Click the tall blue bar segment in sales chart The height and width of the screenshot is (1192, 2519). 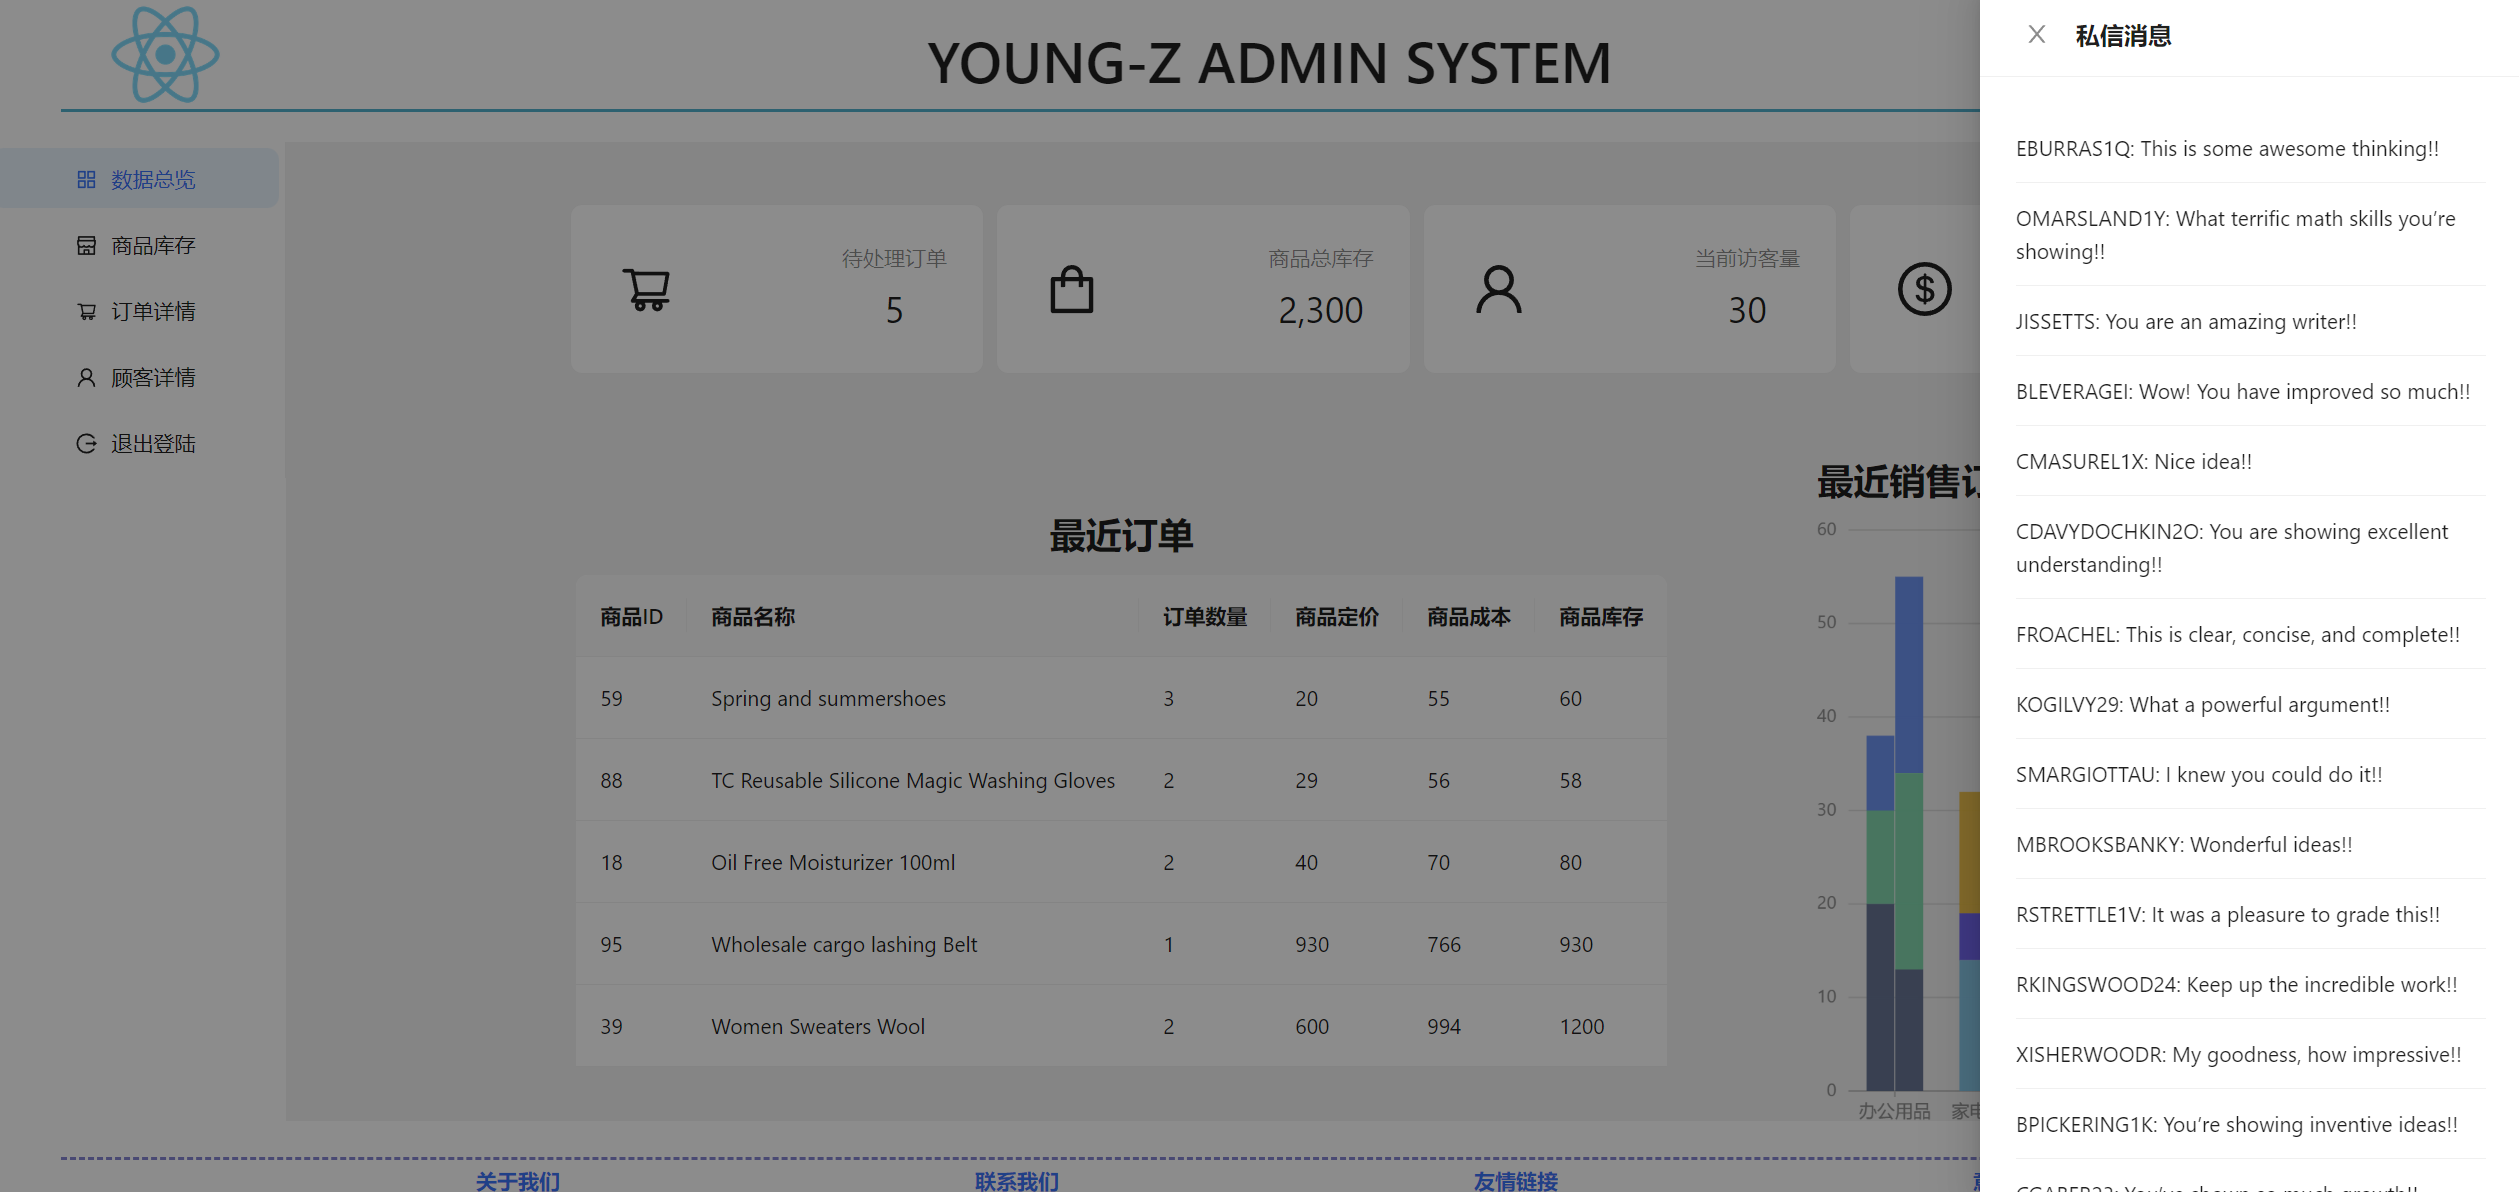[x=1908, y=673]
